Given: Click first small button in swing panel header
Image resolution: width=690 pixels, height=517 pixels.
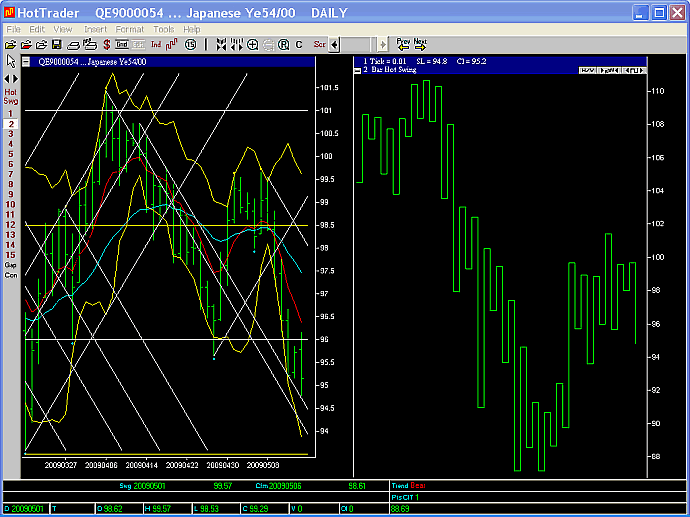Looking at the screenshot, I should tap(589, 70).
